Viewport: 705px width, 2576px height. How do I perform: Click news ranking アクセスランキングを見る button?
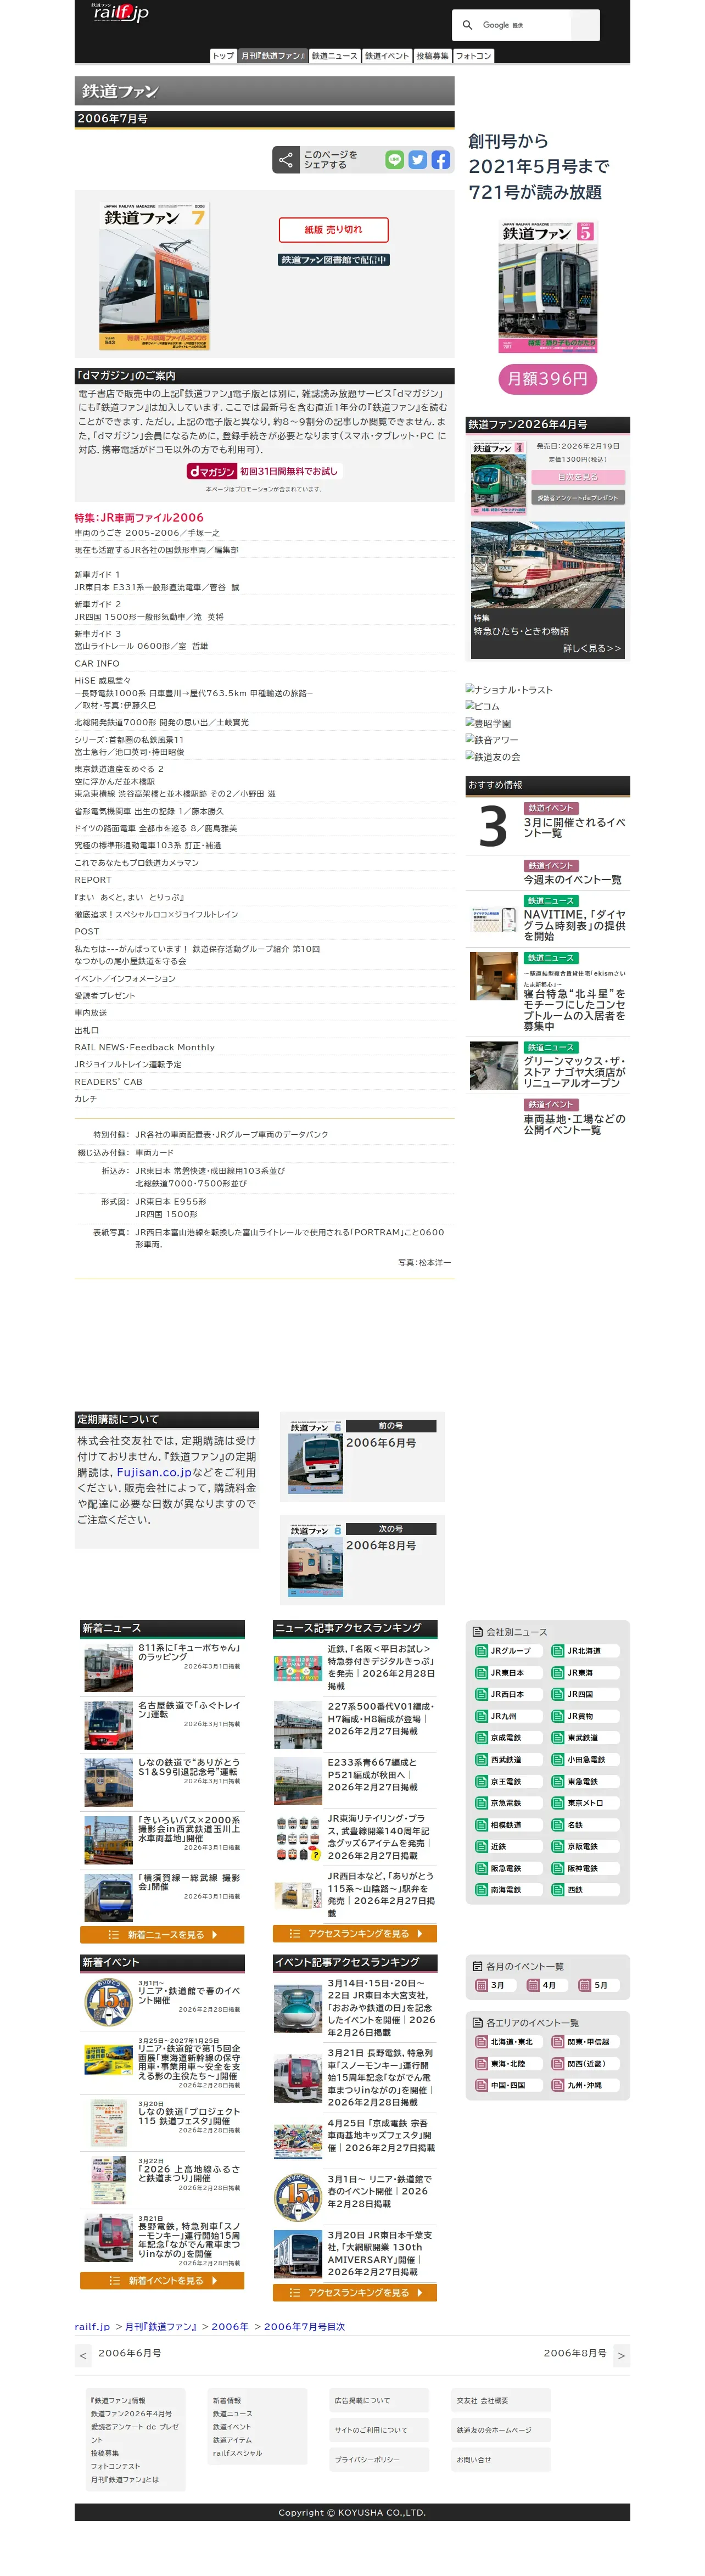tap(355, 1934)
